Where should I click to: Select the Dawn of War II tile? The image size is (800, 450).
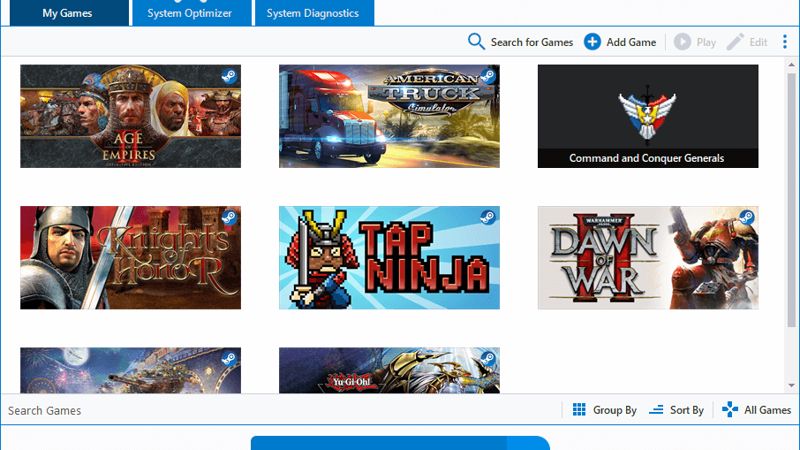(648, 258)
